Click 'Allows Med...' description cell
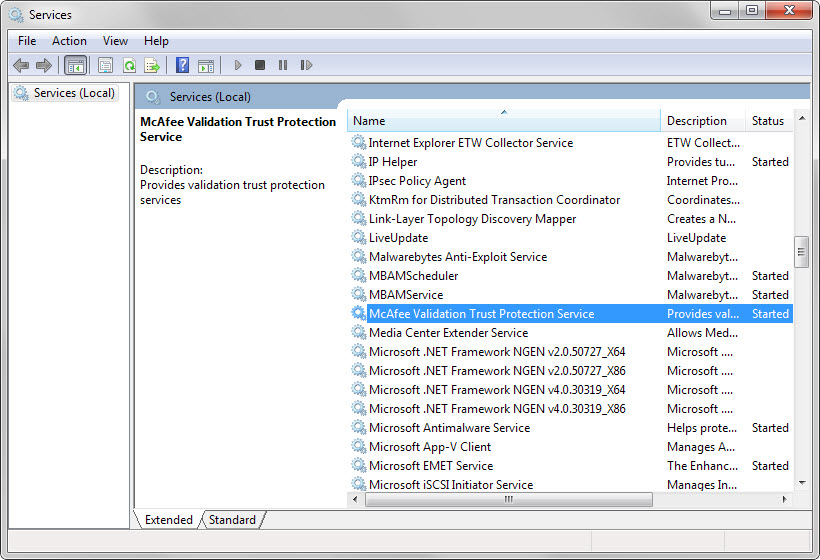The image size is (820, 560). click(x=702, y=333)
